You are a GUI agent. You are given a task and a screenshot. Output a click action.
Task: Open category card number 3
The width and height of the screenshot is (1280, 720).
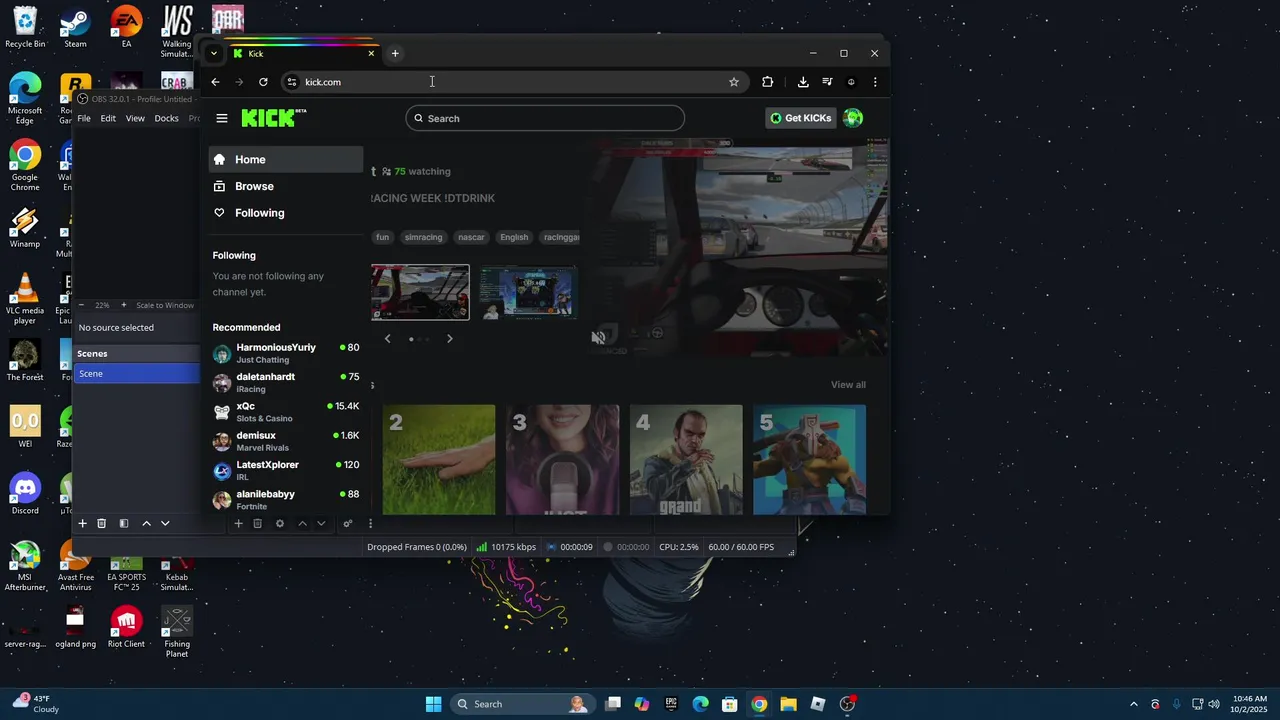coord(562,460)
